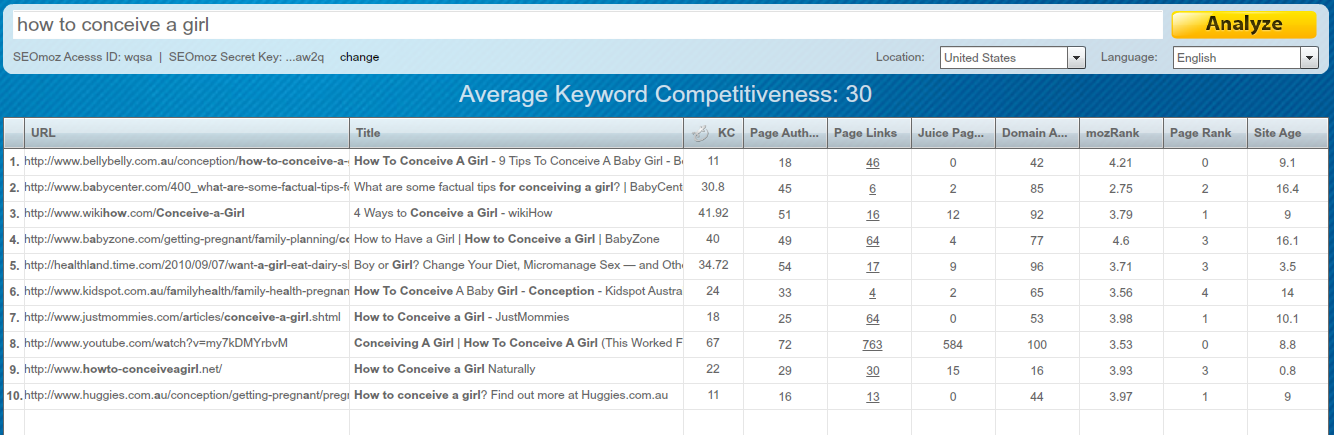The image size is (1334, 435).
Task: Open page links count 46 for bellybelly
Action: point(873,162)
